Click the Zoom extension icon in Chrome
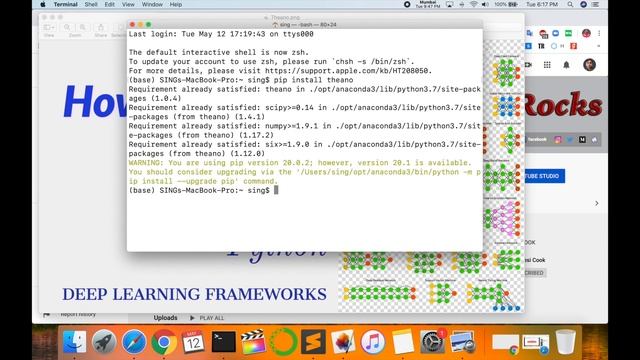Viewport: 640px width, 360px height. pos(556,33)
